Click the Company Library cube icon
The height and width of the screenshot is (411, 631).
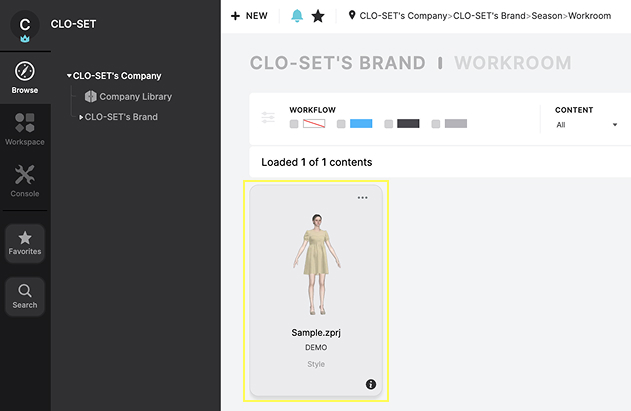91,97
